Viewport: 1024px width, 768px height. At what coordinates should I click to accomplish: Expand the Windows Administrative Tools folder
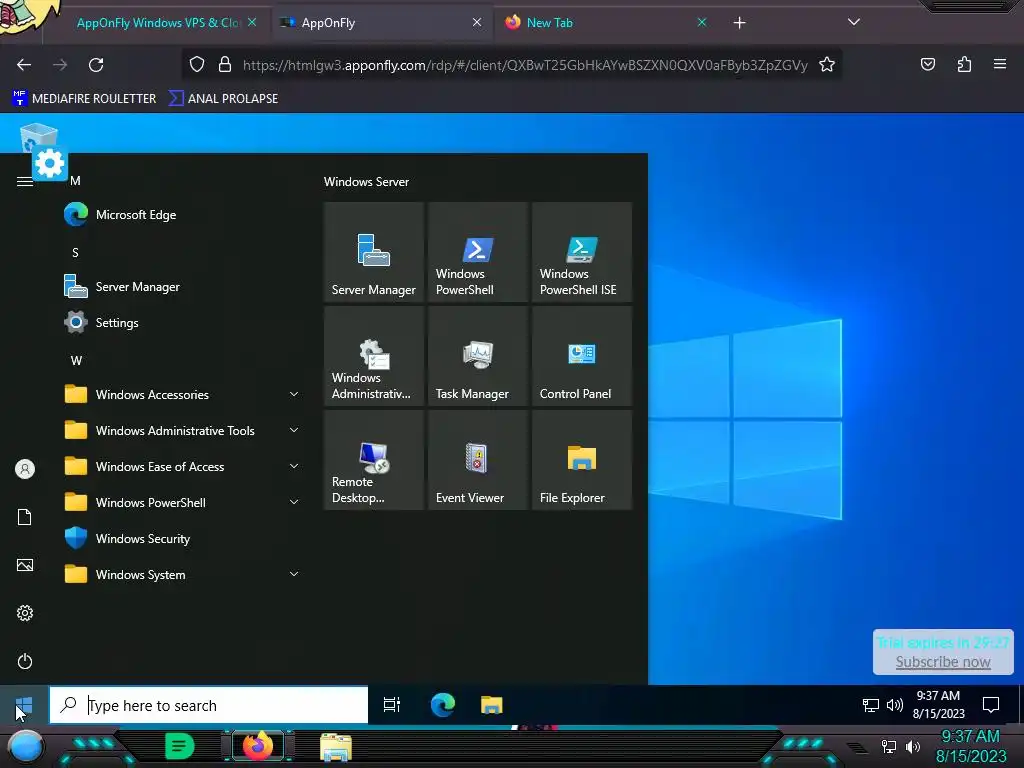183,430
